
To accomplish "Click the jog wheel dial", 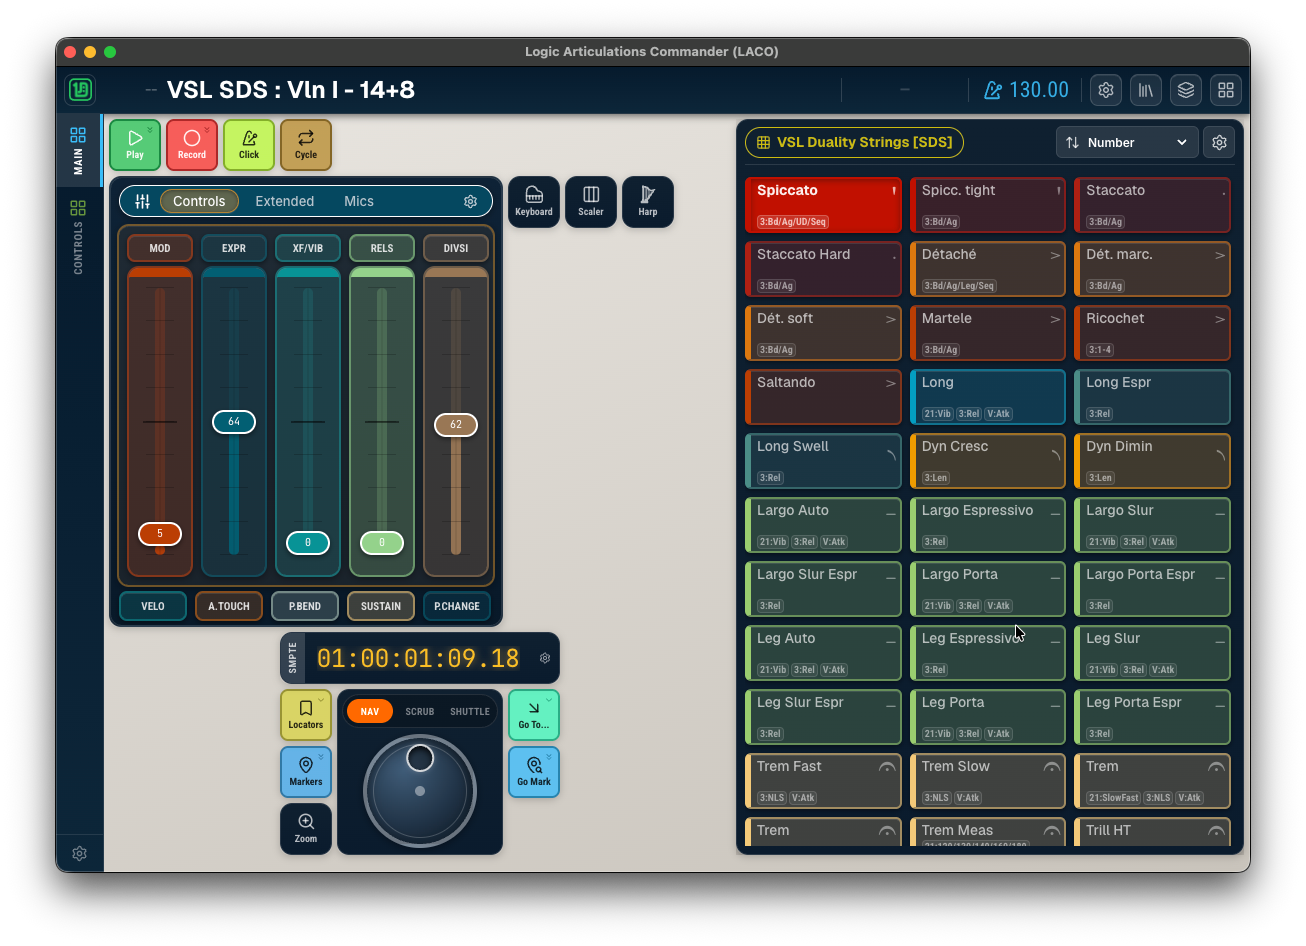I will pos(420,791).
